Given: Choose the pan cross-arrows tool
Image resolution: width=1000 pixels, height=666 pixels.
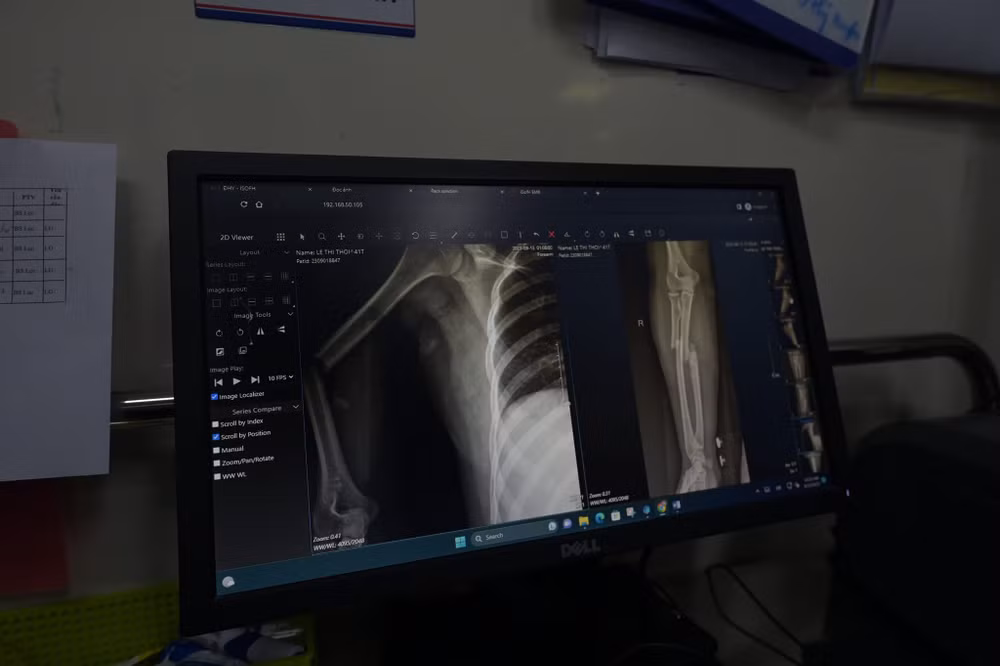Looking at the screenshot, I should click(x=341, y=237).
